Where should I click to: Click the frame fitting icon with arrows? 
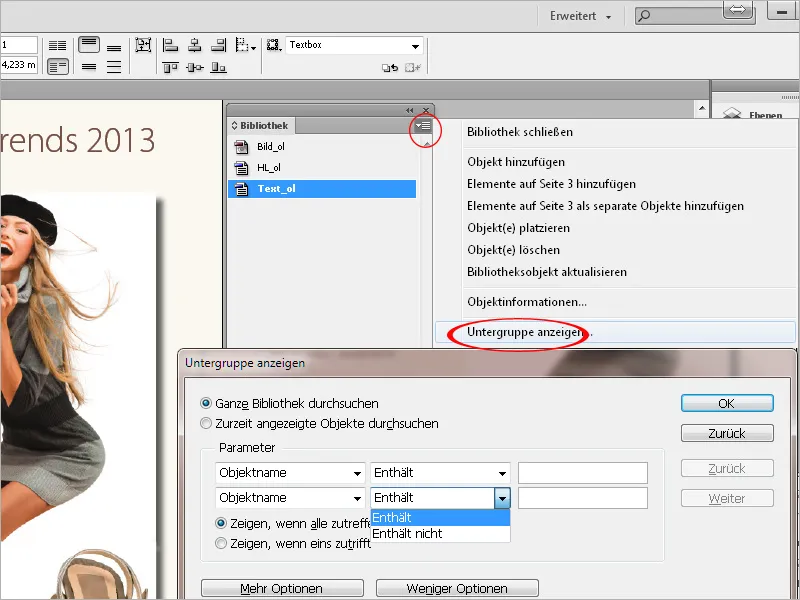143,45
